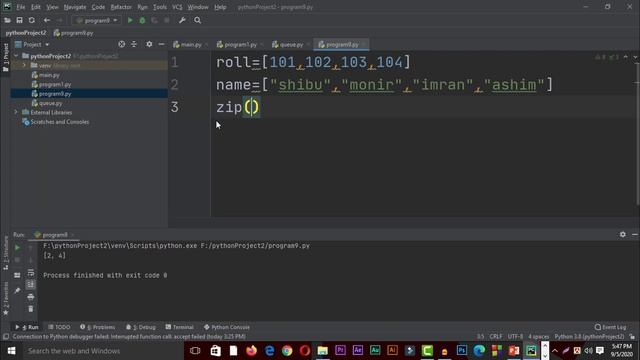Hide the Project panel with minus icon
640x360 pixels.
click(x=161, y=44)
